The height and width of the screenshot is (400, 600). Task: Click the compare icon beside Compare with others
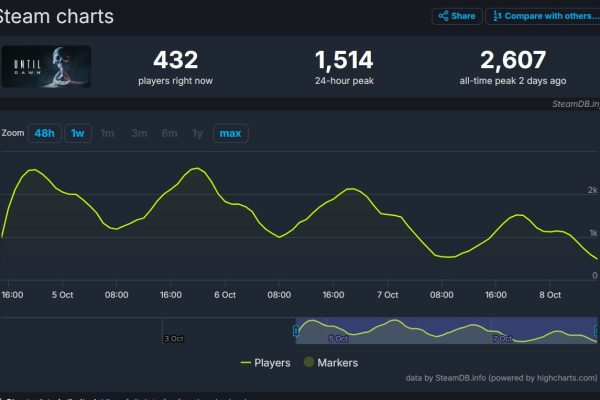coord(497,16)
